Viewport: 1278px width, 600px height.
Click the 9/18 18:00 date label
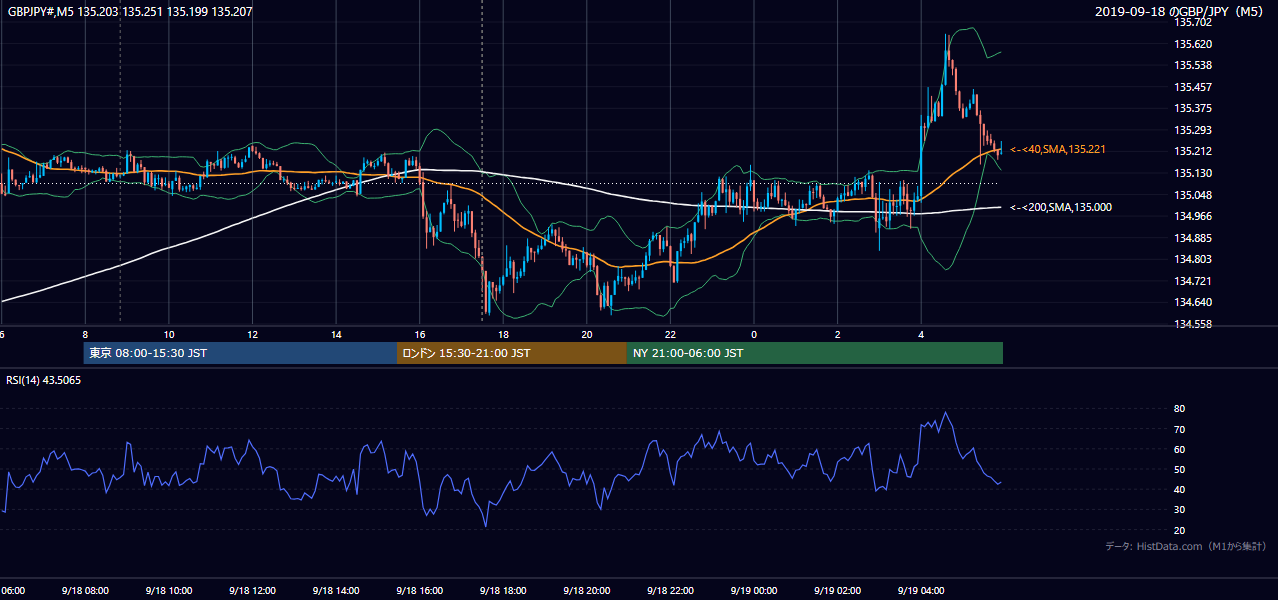pos(502,591)
